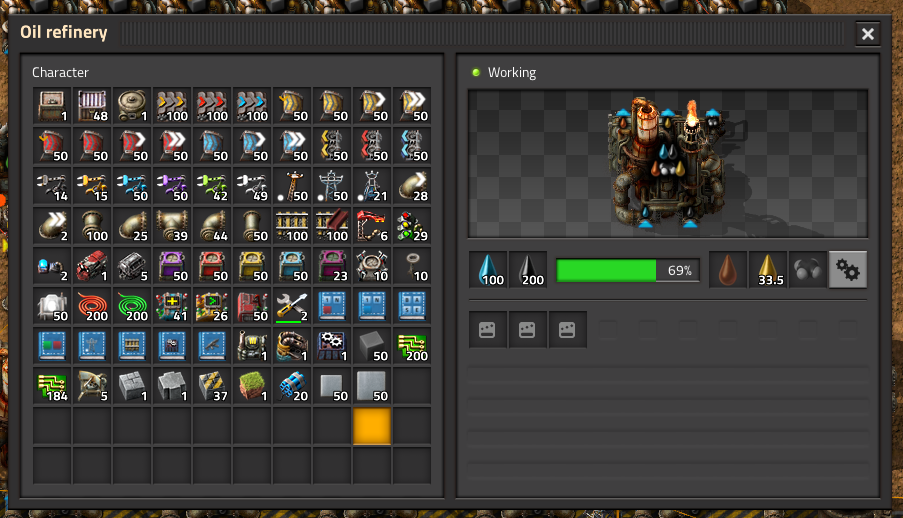Image resolution: width=903 pixels, height=518 pixels.
Task: Pick up the green circuit stack of 184
Action: [x=52, y=387]
